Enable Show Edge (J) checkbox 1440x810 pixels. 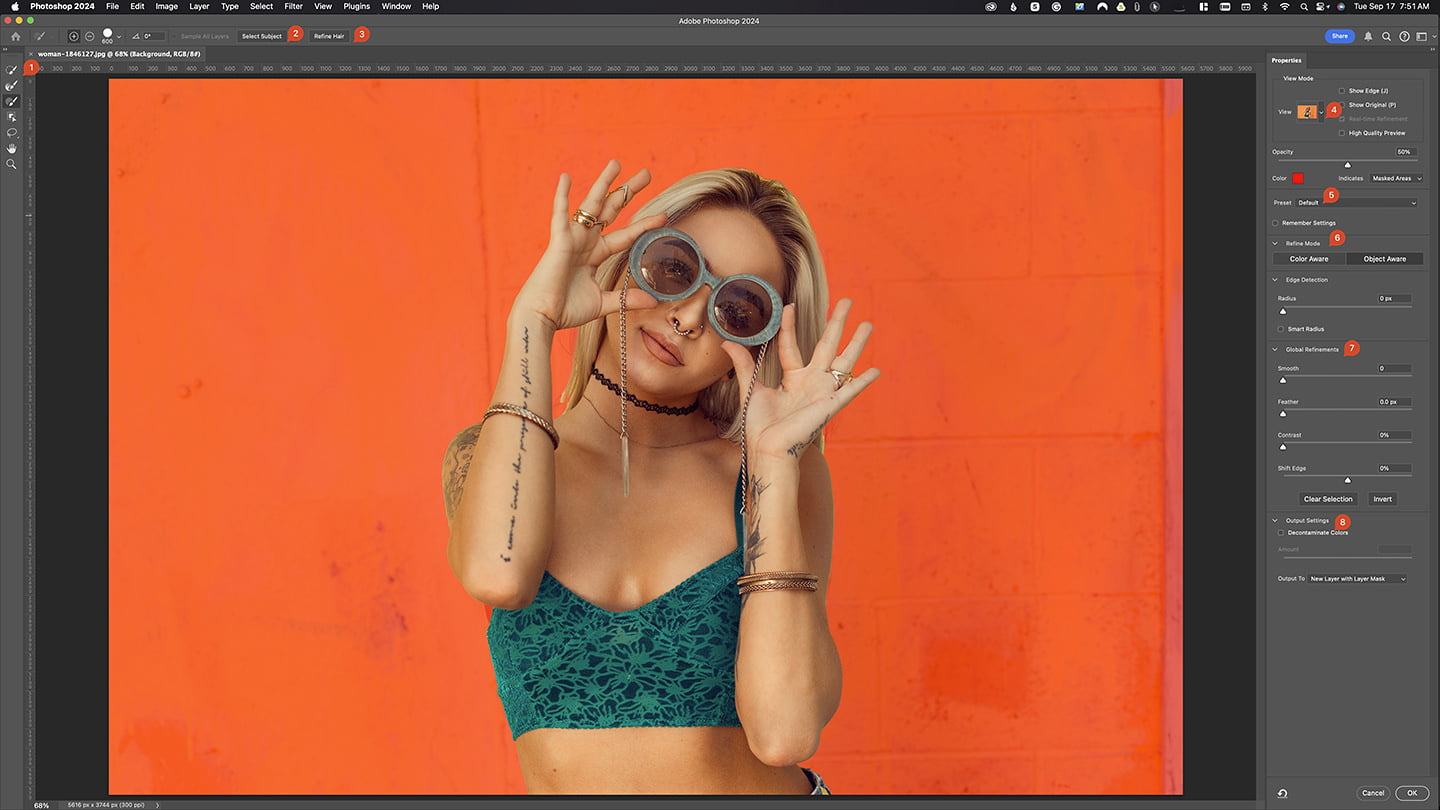(x=1342, y=91)
